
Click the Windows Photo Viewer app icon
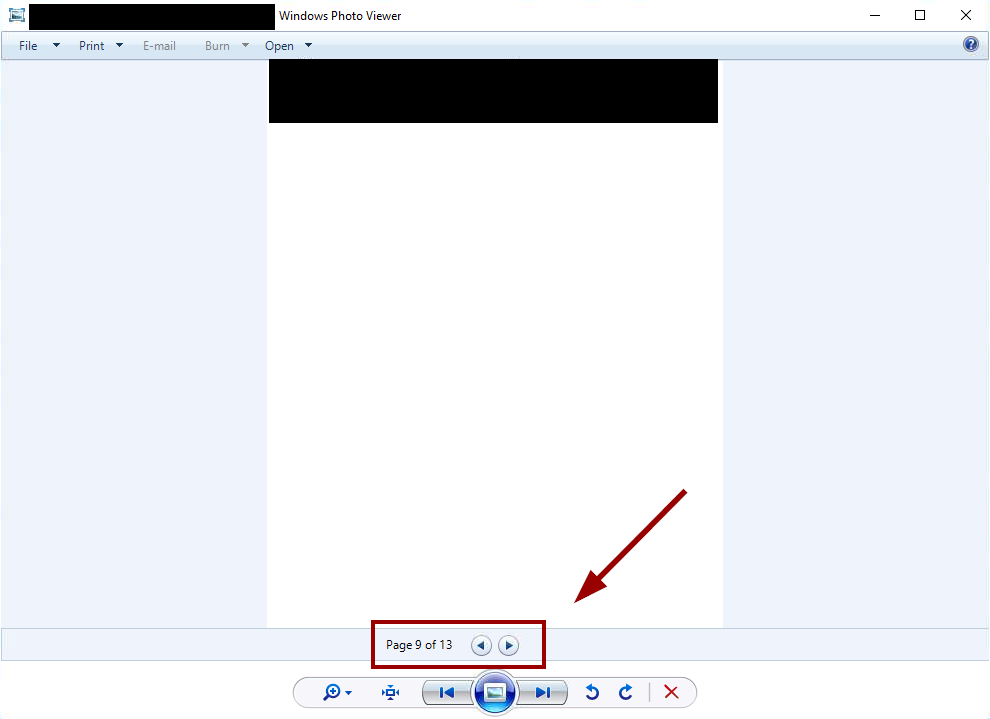[x=16, y=15]
